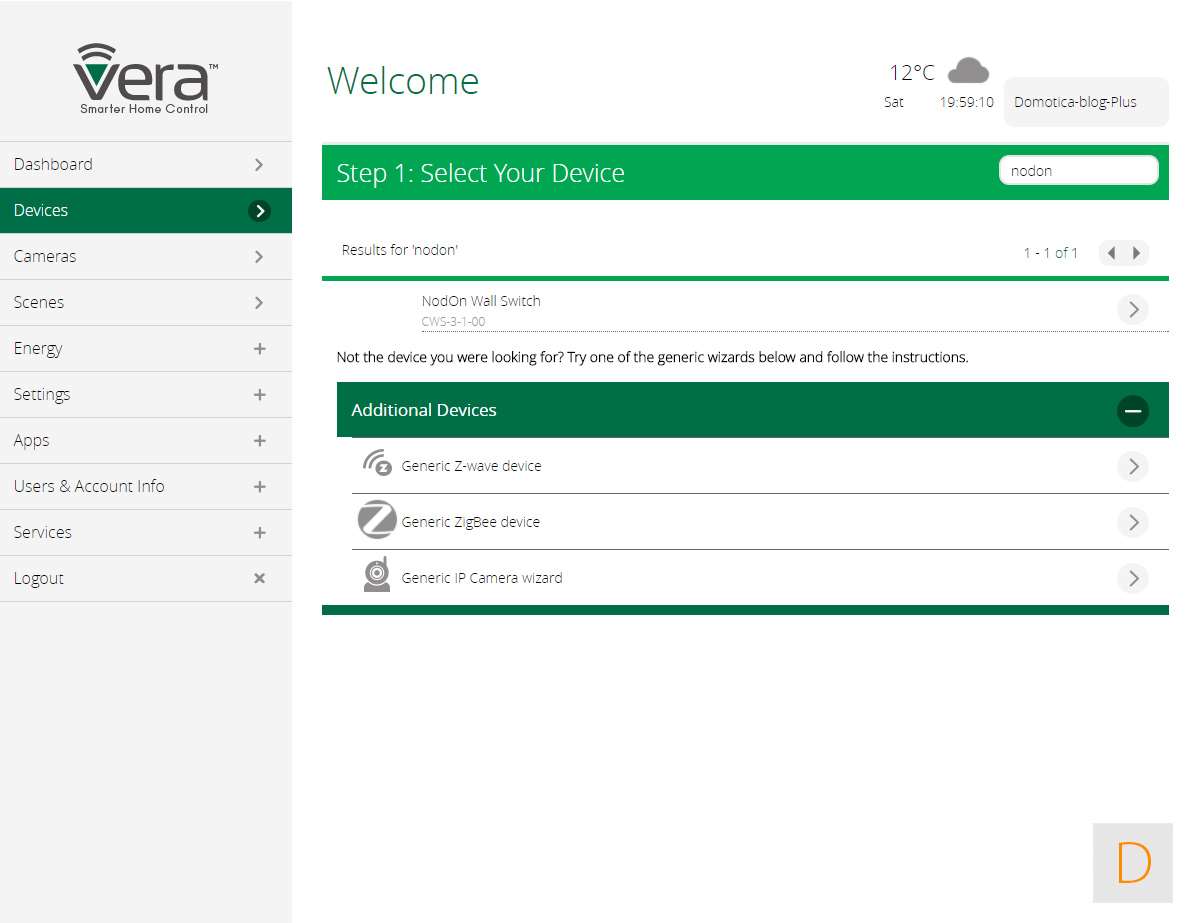Image resolution: width=1193 pixels, height=923 pixels.
Task: Go to next results page arrow
Action: [1136, 253]
